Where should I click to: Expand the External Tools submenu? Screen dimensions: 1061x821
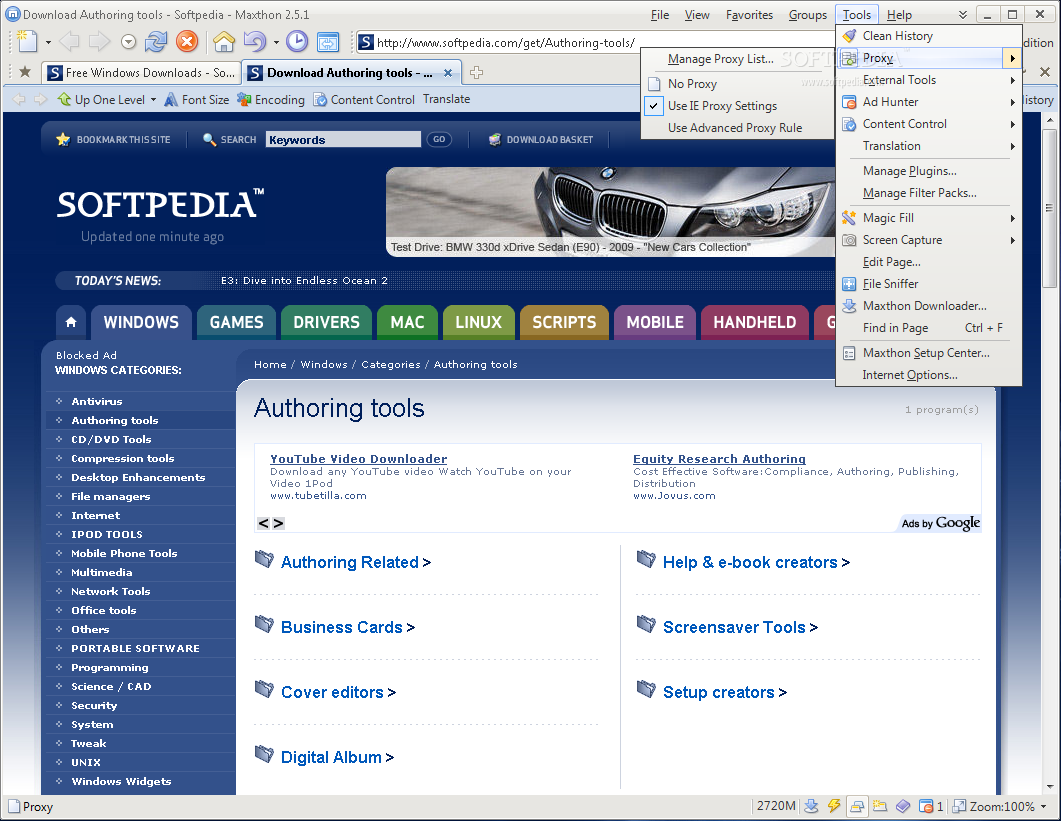(x=928, y=80)
